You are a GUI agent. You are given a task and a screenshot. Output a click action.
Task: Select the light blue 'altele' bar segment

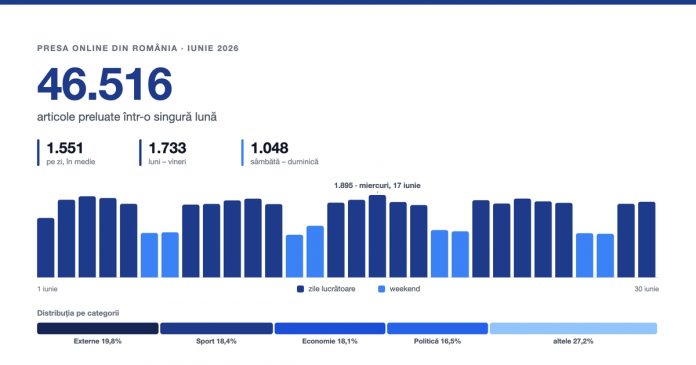(573, 328)
